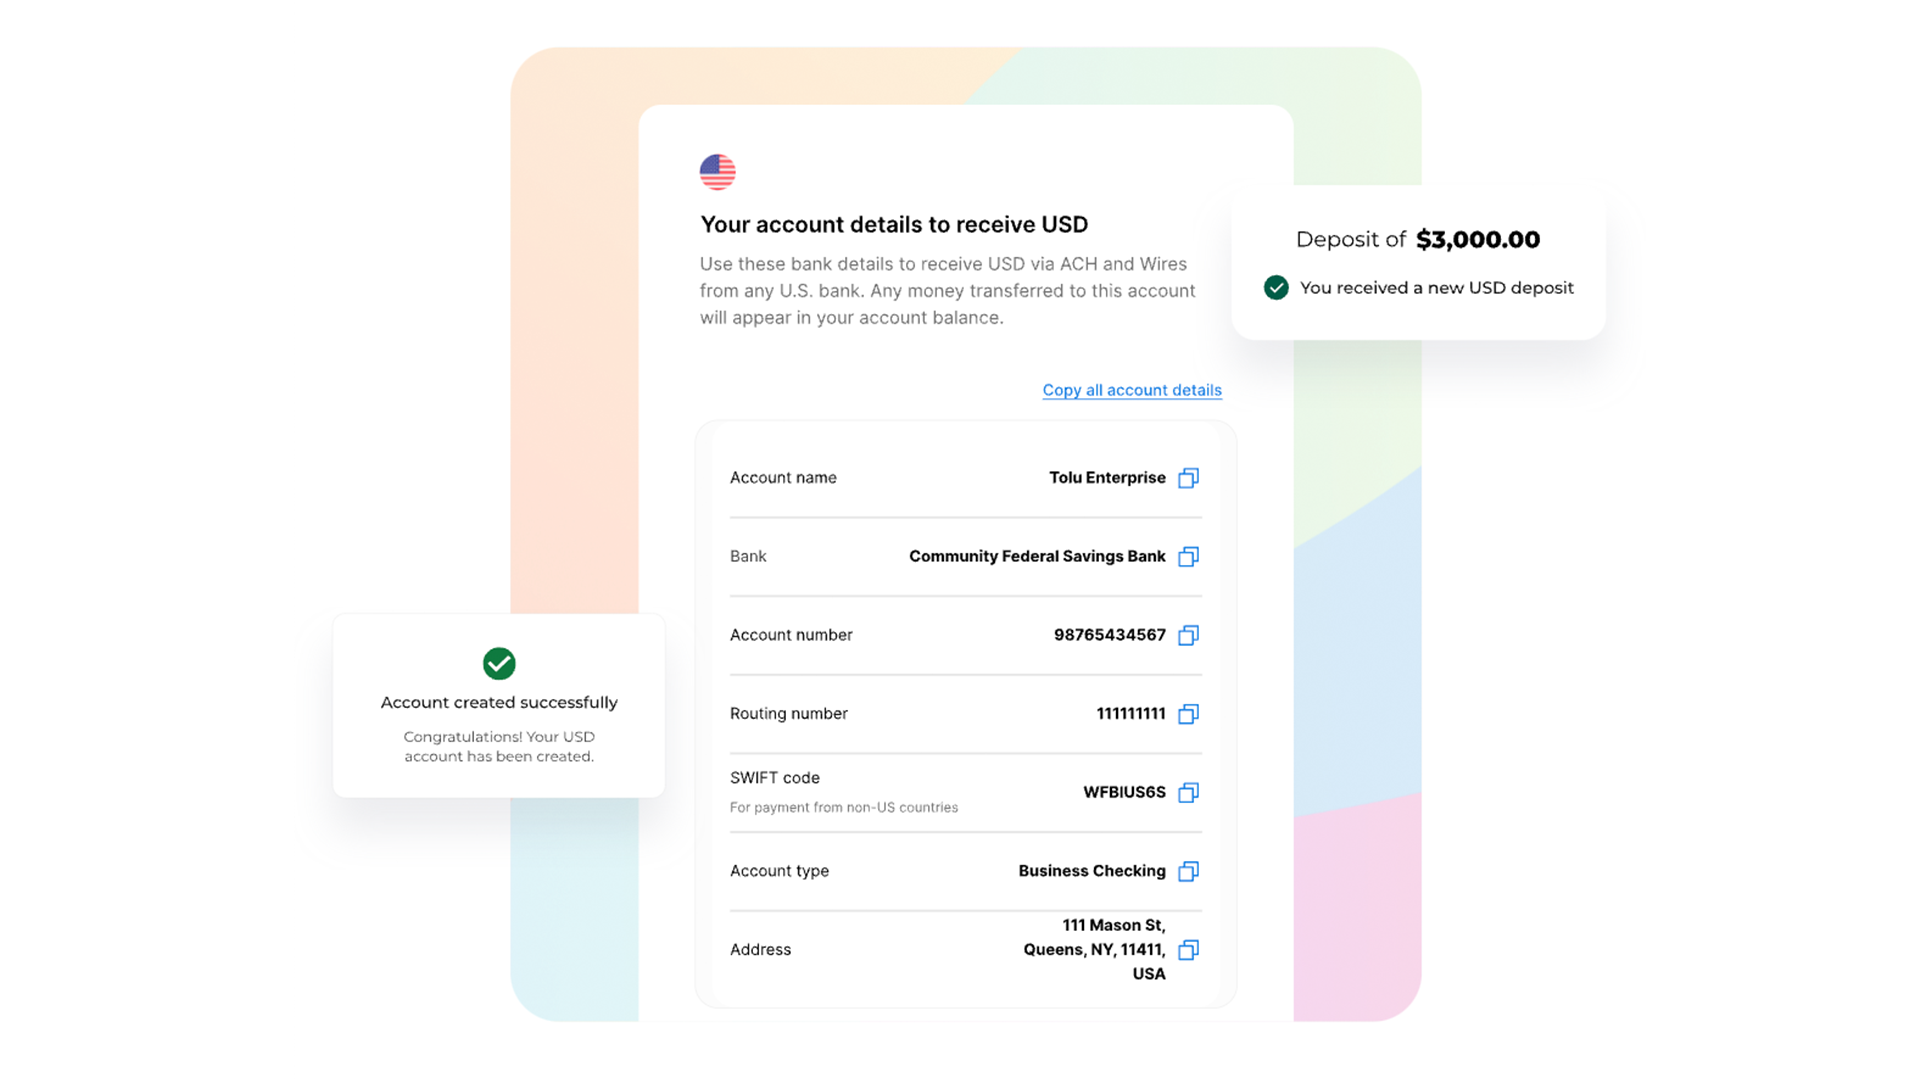Copy account number 98765434567

coord(1188,635)
